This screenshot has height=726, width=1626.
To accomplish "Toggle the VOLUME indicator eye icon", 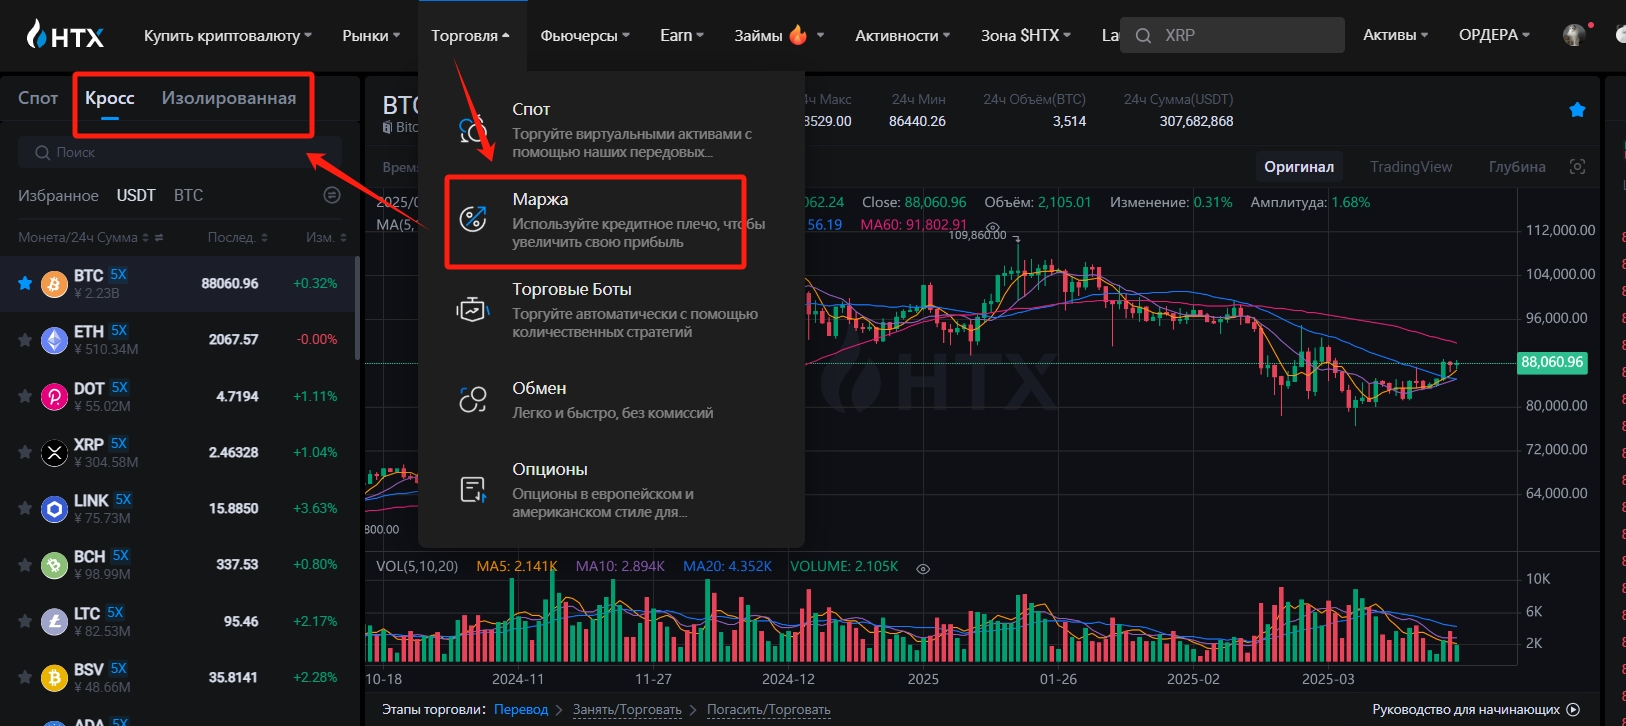I will point(923,568).
